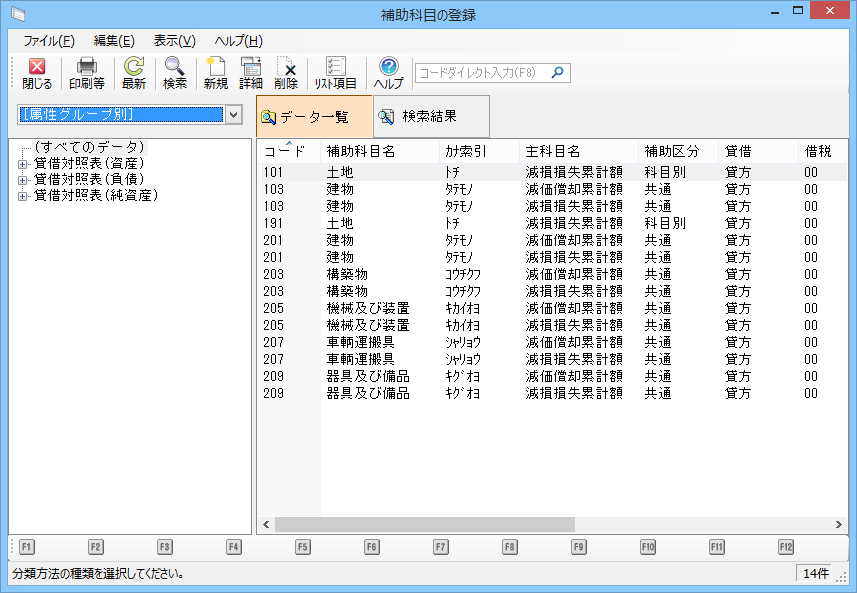
Task: Open the 詳細 details icon
Action: coord(251,68)
